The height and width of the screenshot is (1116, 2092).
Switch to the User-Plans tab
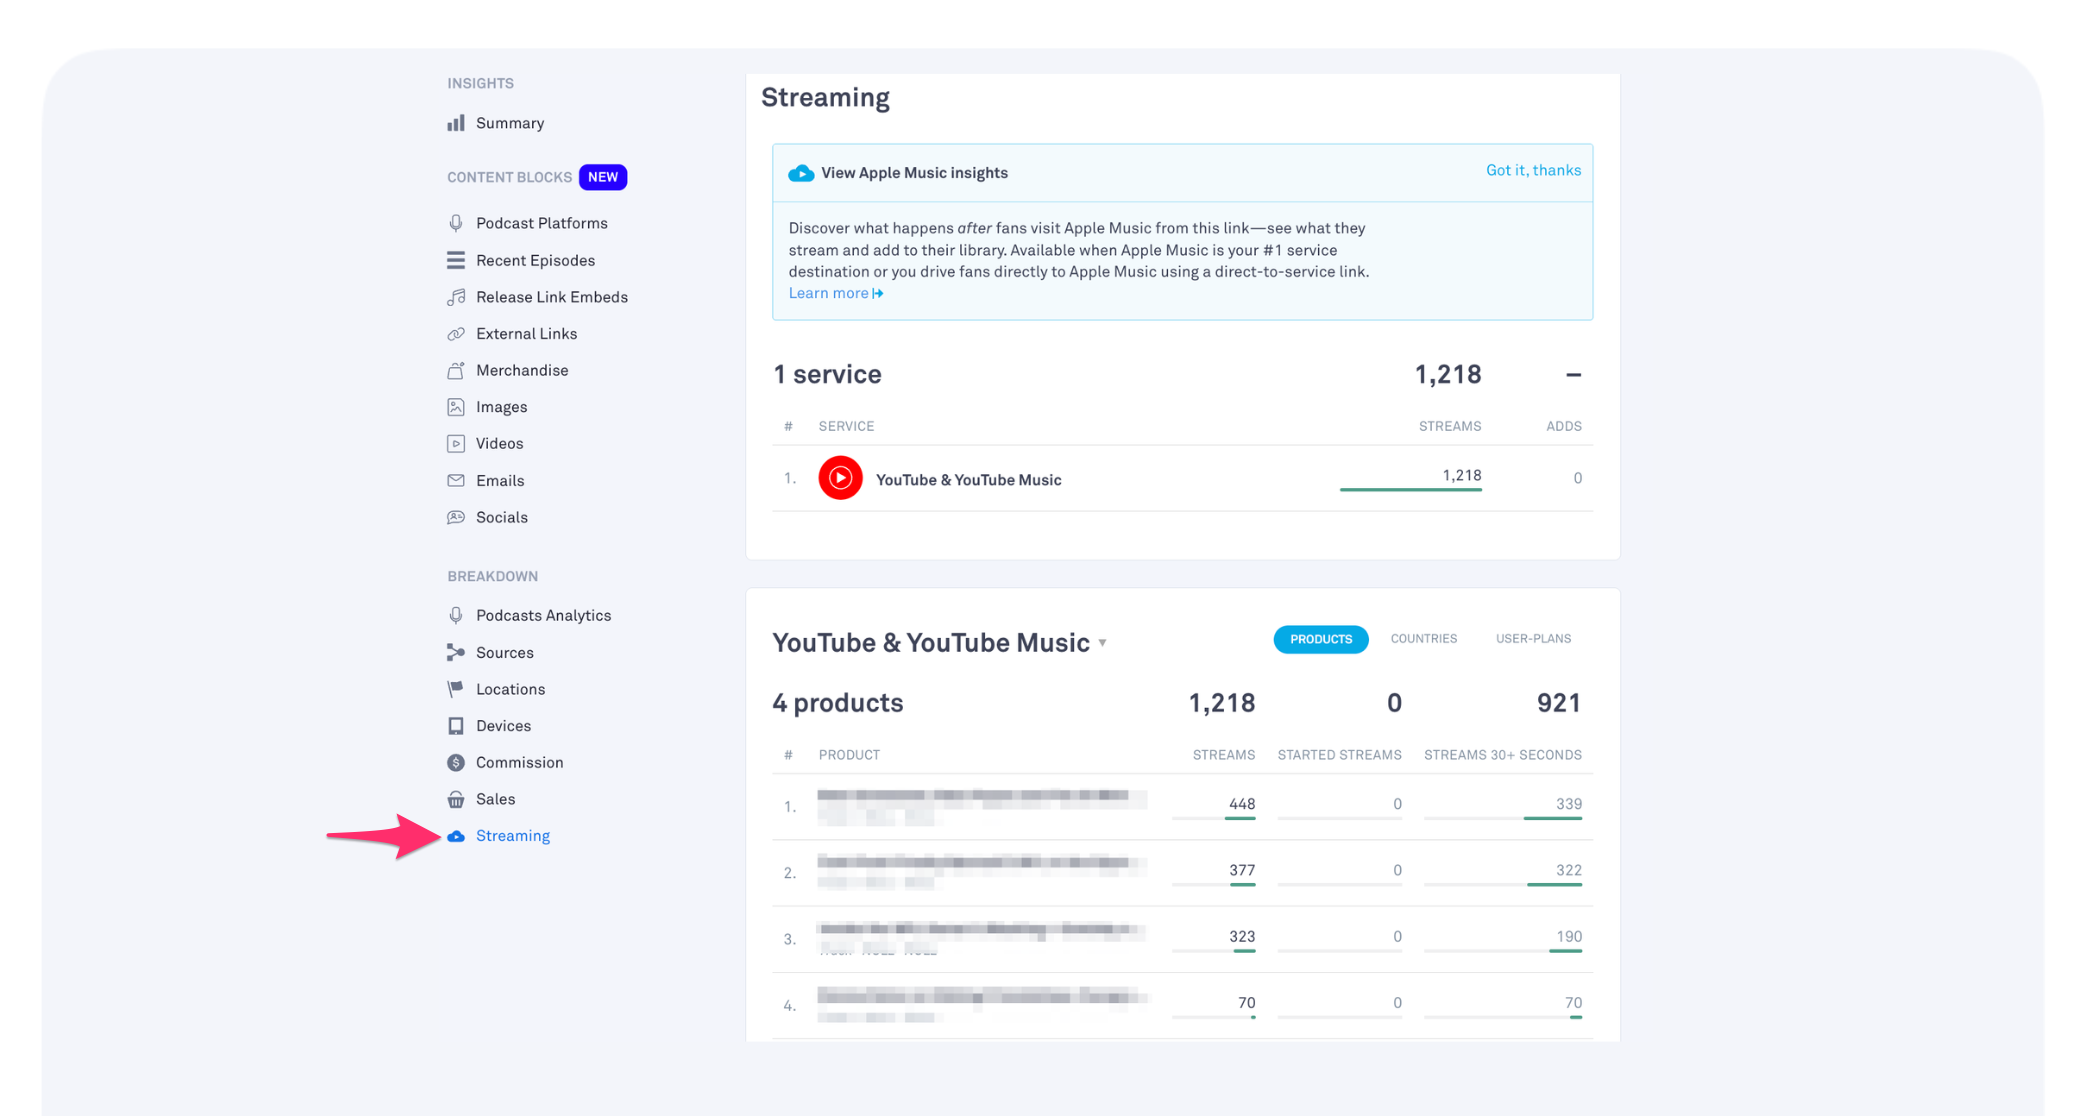click(x=1533, y=639)
